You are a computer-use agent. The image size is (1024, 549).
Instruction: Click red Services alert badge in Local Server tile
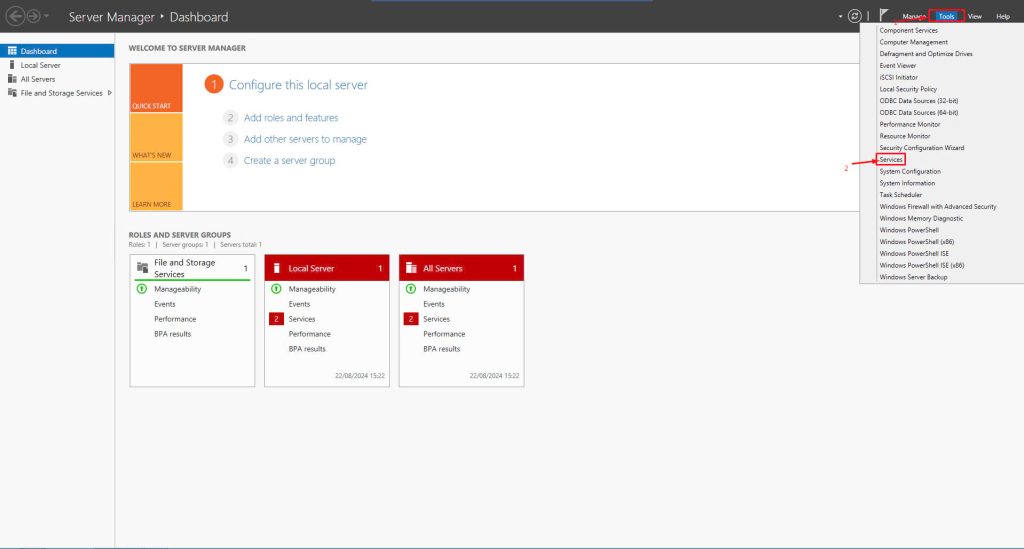click(276, 319)
